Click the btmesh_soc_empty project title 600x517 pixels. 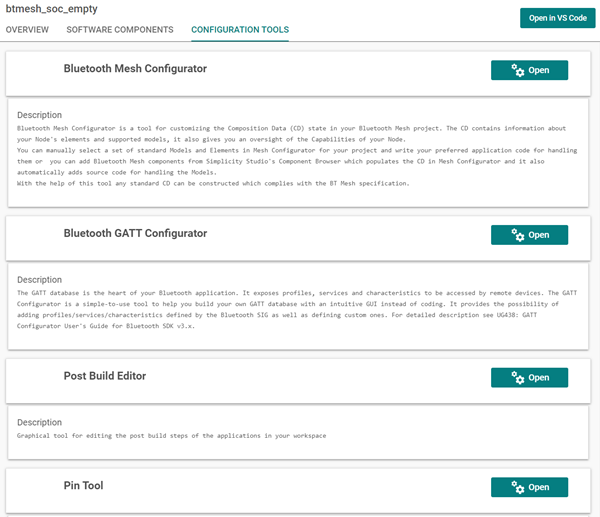52,8
